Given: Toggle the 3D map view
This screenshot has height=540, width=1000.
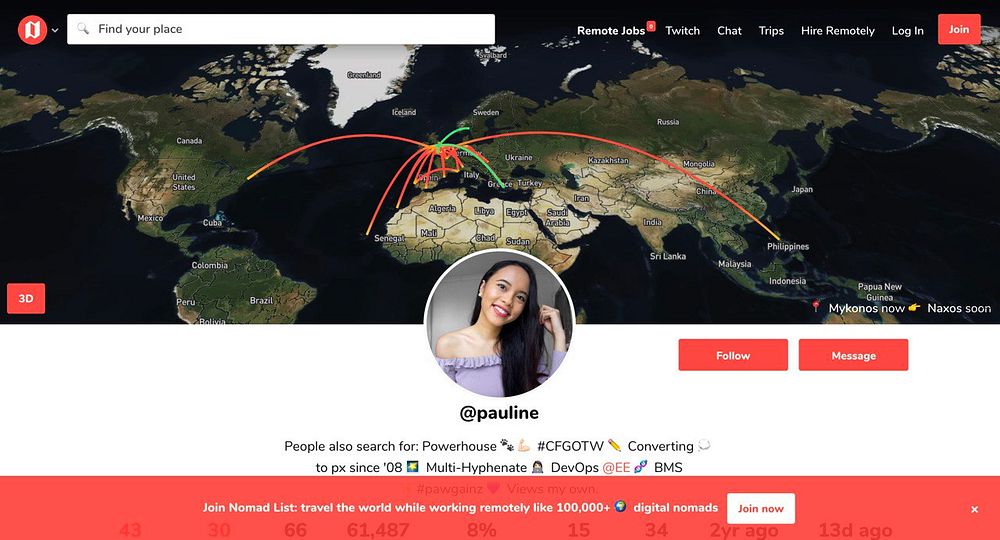Looking at the screenshot, I should pyautogui.click(x=26, y=298).
